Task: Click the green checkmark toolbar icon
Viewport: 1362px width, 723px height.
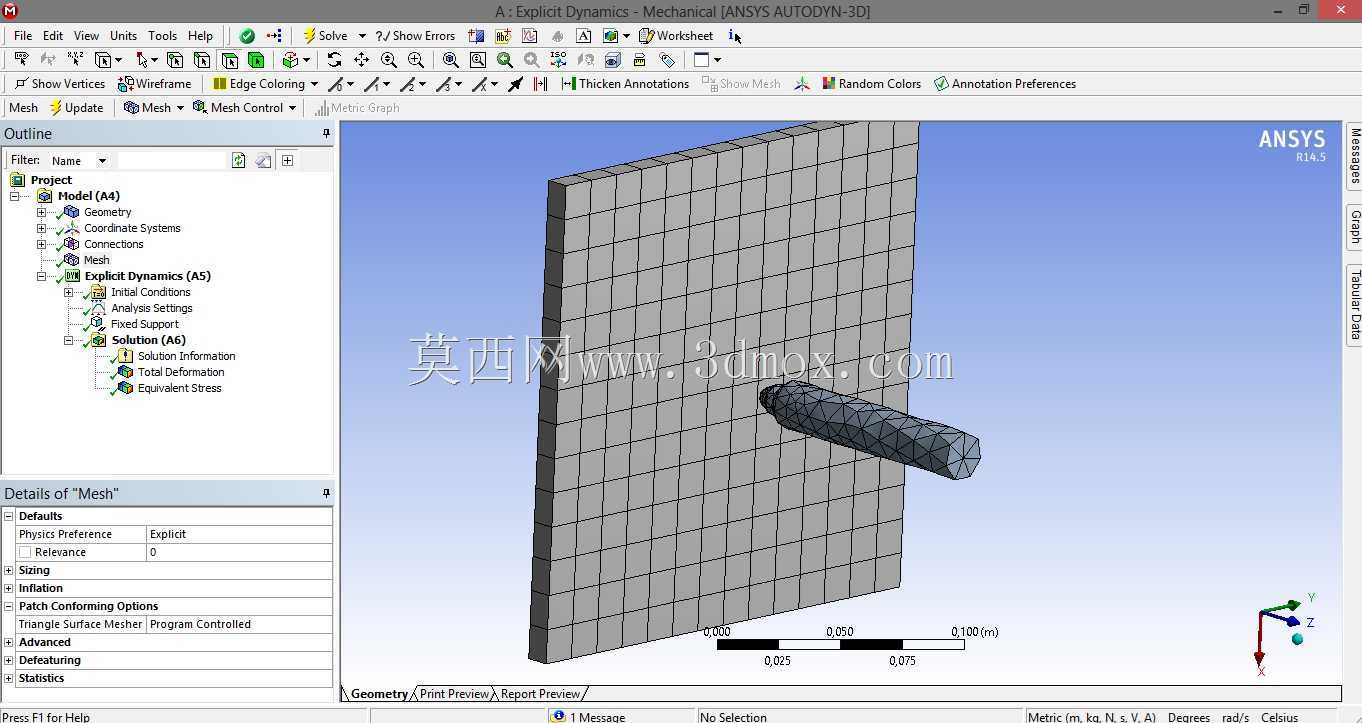Action: pyautogui.click(x=247, y=36)
